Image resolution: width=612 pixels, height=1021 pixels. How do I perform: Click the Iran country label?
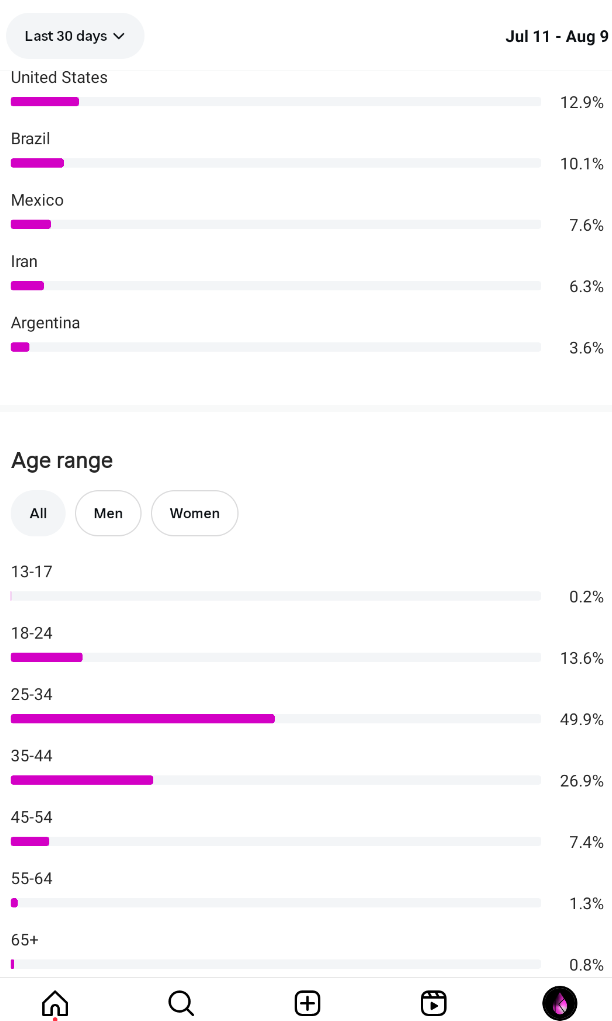[x=24, y=262]
